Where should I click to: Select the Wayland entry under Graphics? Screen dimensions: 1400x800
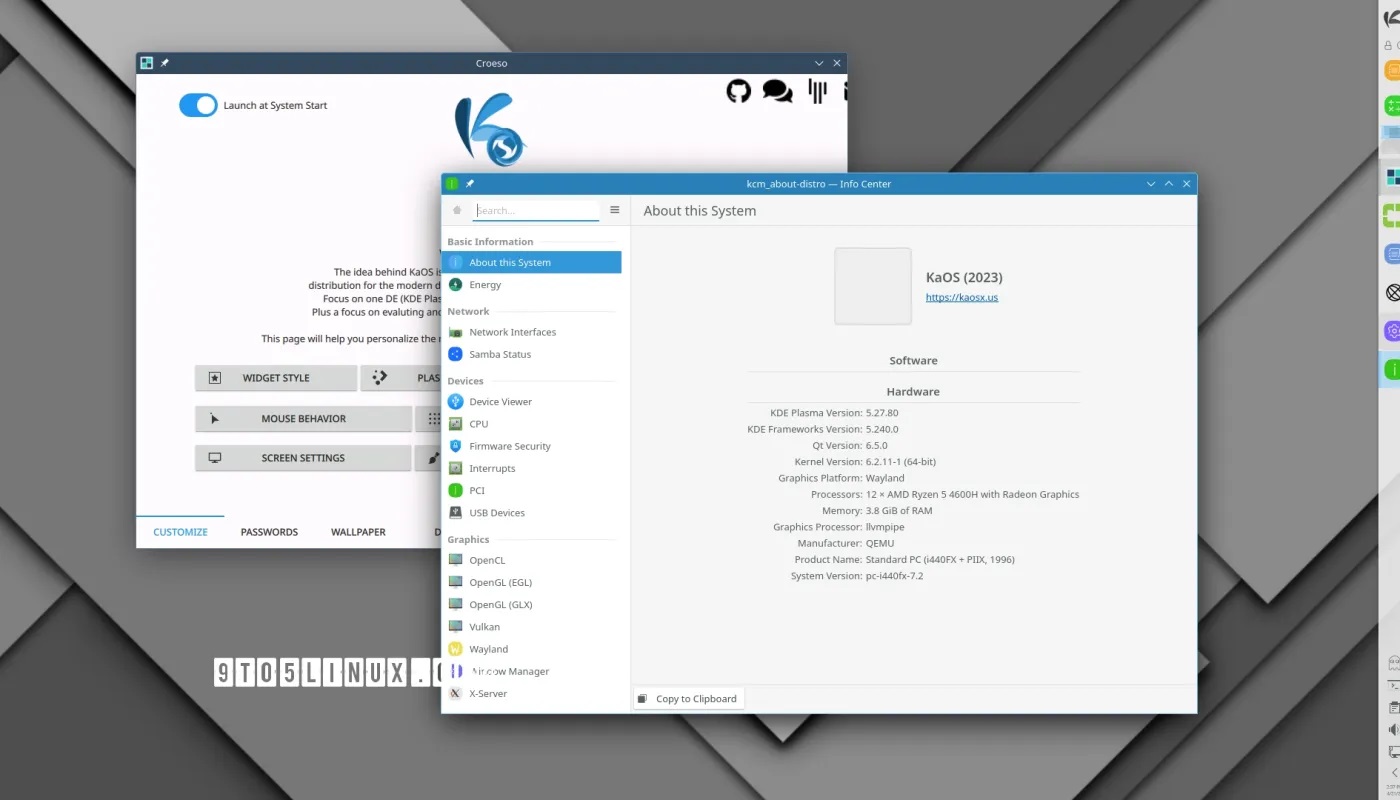pyautogui.click(x=489, y=648)
